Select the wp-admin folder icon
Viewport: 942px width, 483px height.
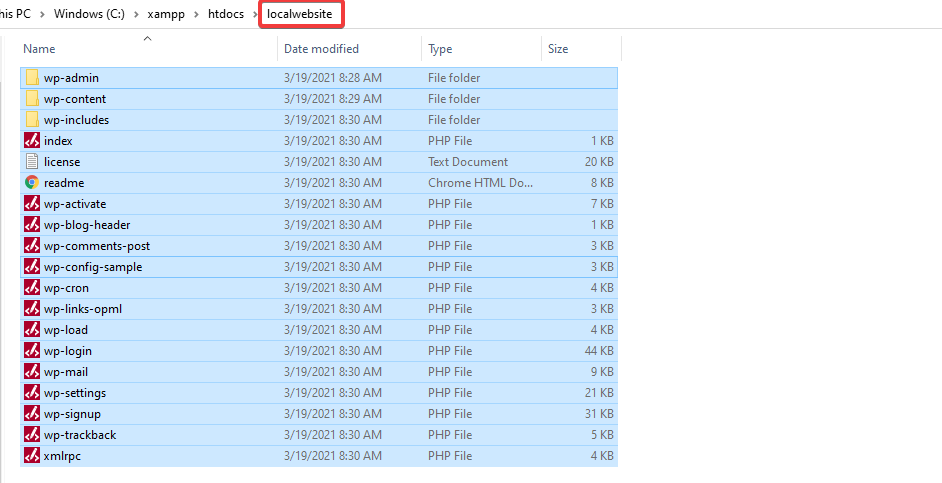coord(32,78)
